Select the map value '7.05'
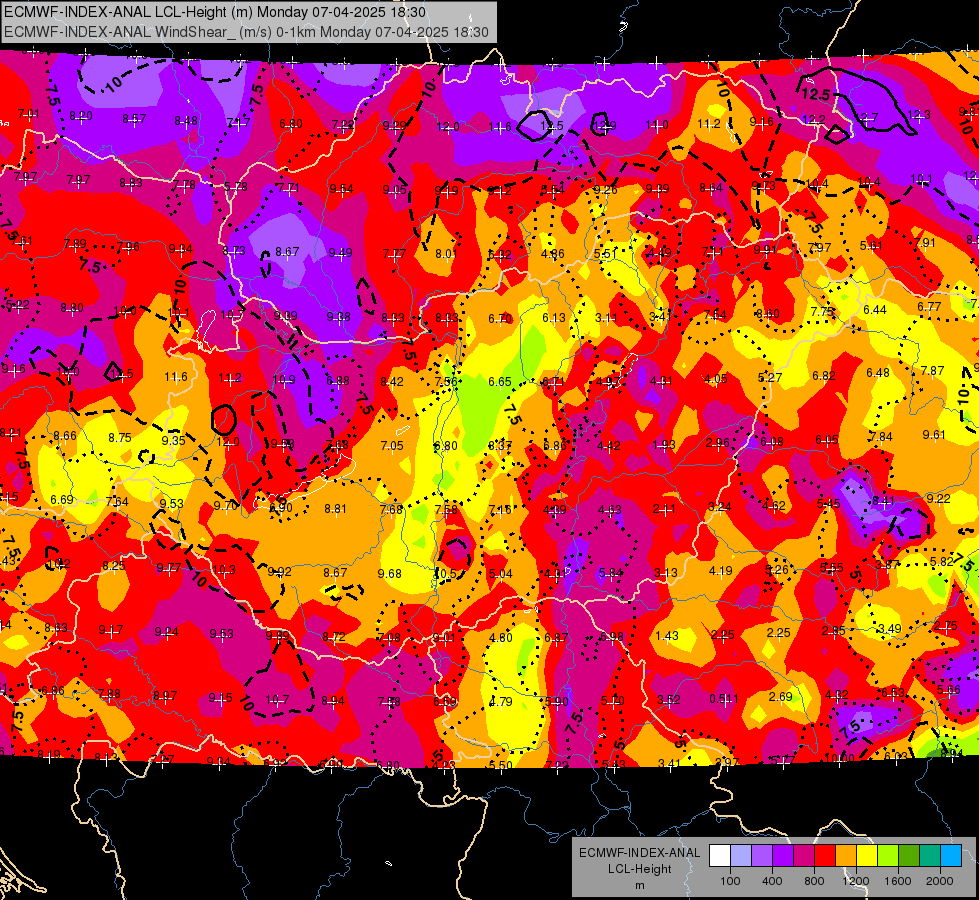 pyautogui.click(x=392, y=445)
